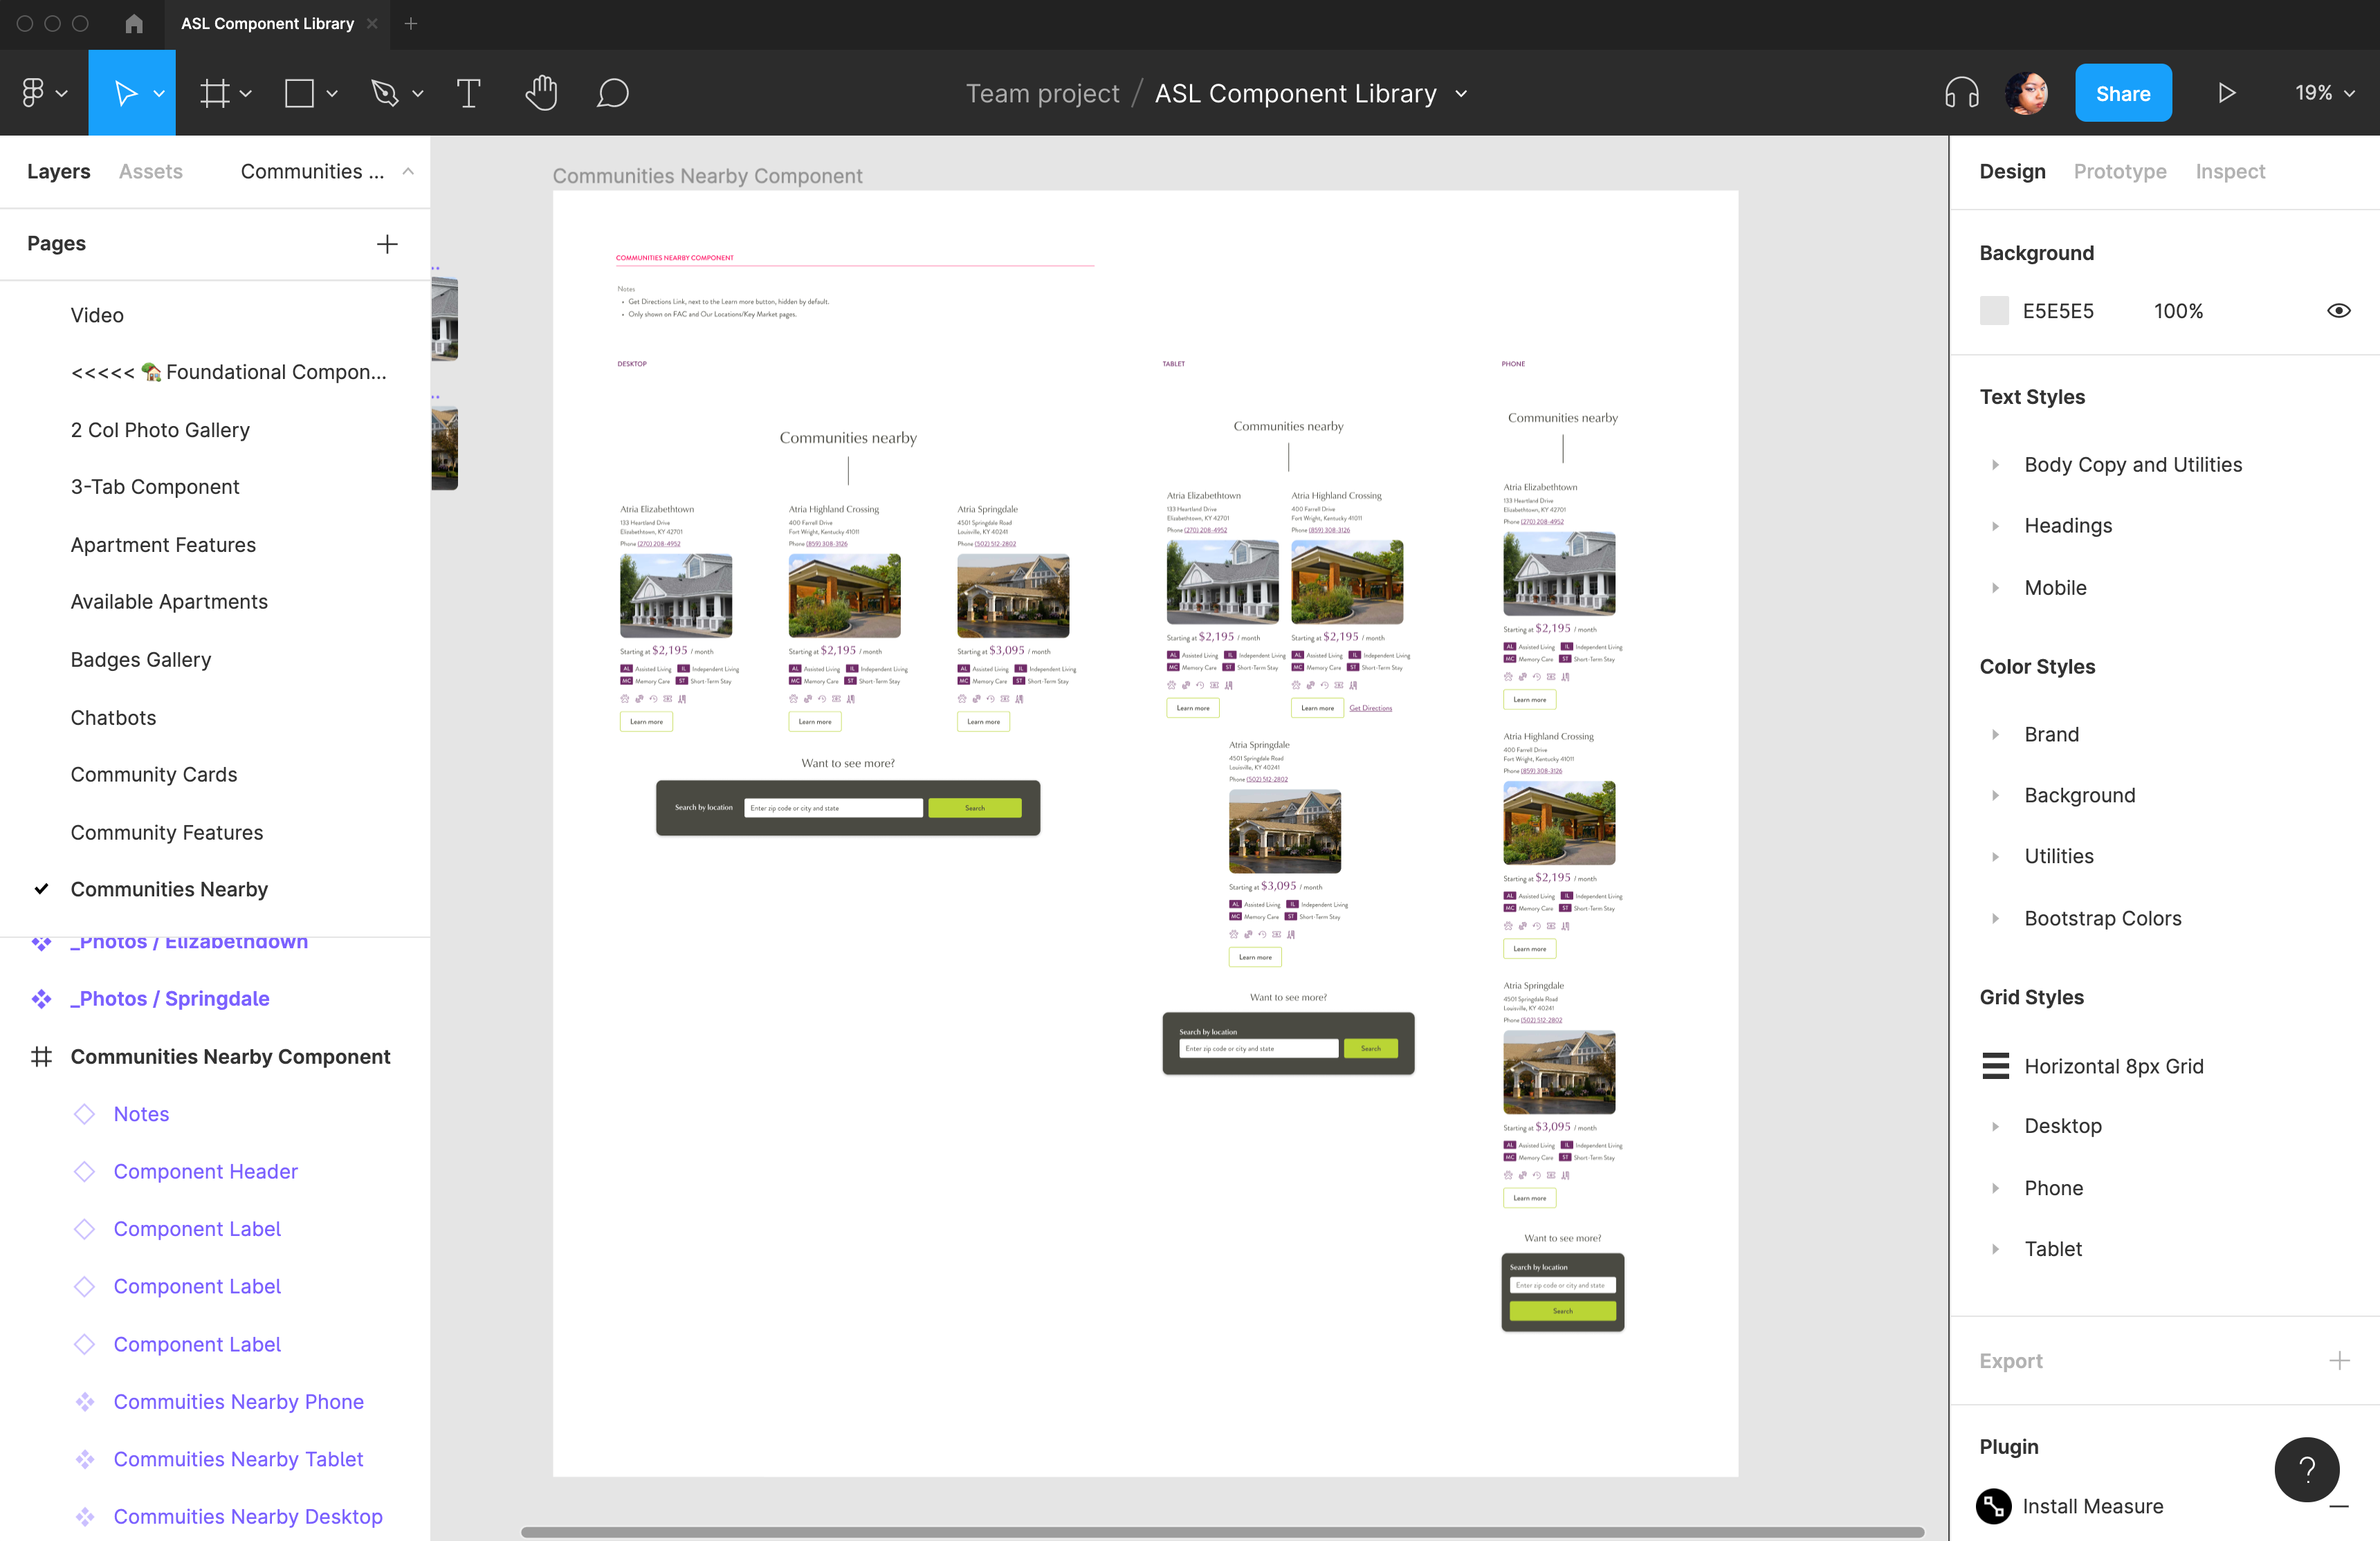Viewport: 2380px width, 1541px height.
Task: Switch to the Prototype tab
Action: tap(2119, 172)
